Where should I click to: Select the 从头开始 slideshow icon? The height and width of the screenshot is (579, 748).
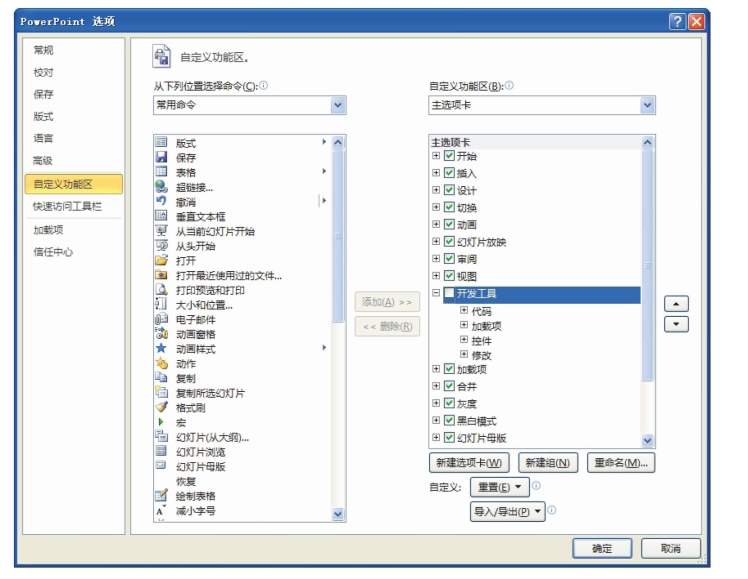pyautogui.click(x=162, y=246)
